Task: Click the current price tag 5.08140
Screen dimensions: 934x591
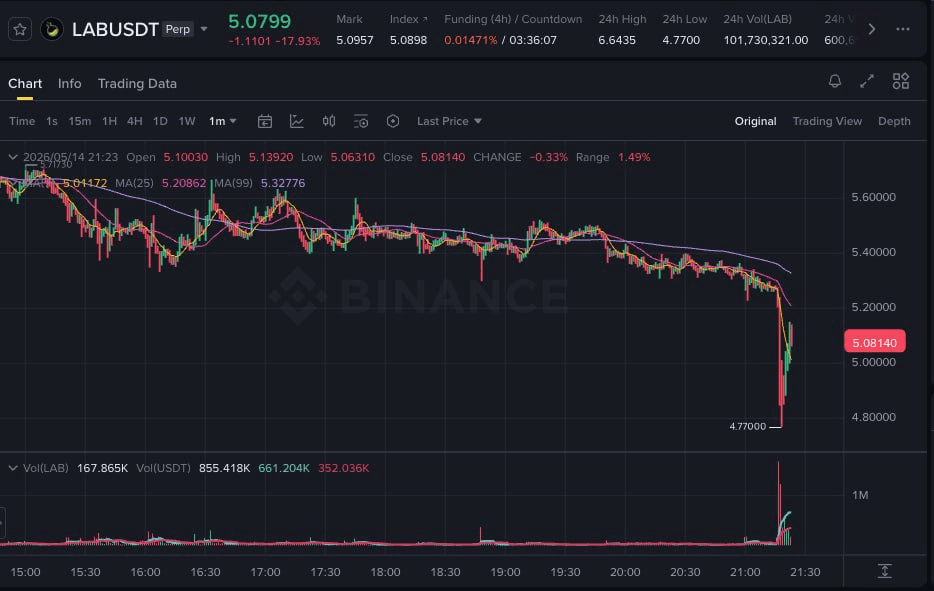Action: (x=874, y=343)
